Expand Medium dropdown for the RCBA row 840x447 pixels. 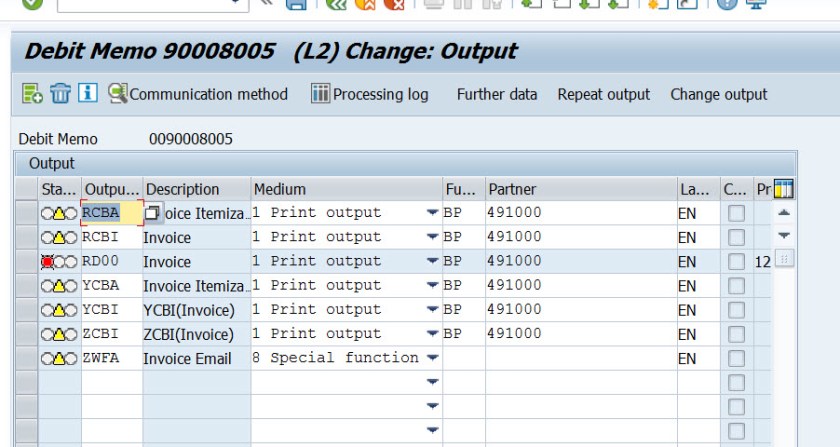432,213
